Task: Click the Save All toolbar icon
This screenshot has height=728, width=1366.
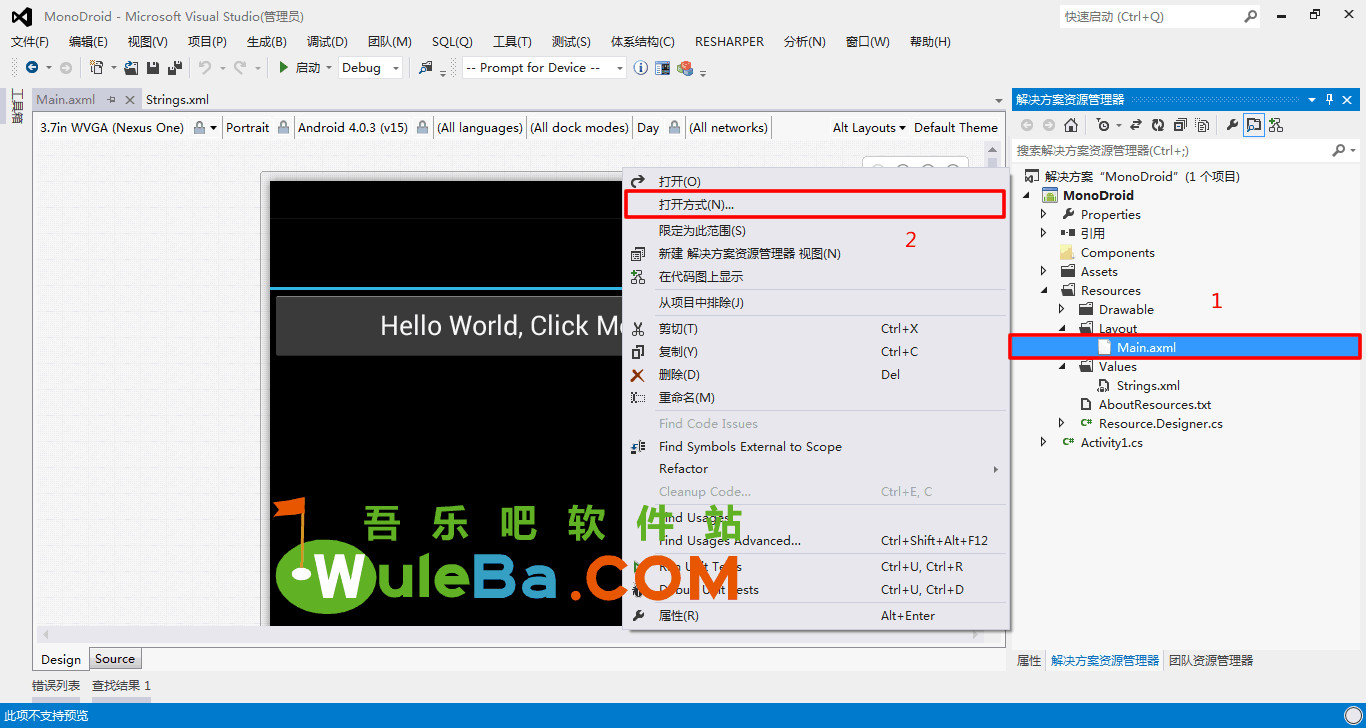Action: 175,68
